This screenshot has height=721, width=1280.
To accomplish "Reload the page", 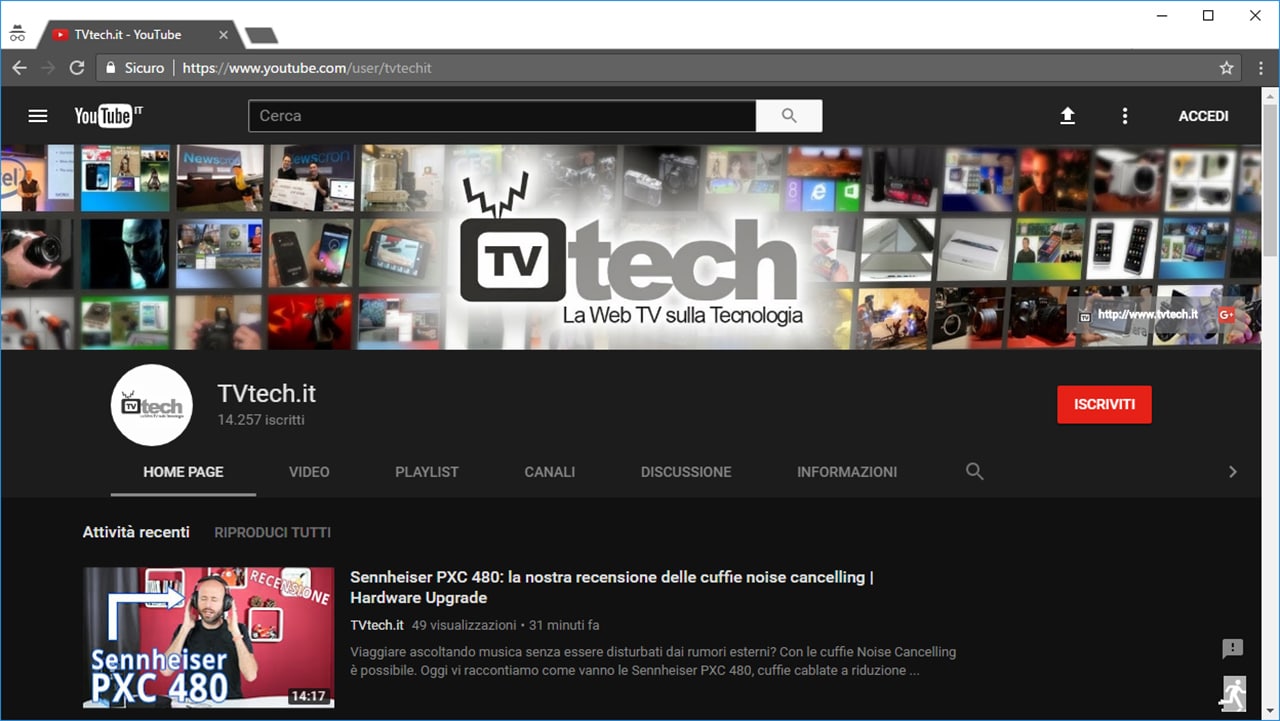I will (x=77, y=68).
